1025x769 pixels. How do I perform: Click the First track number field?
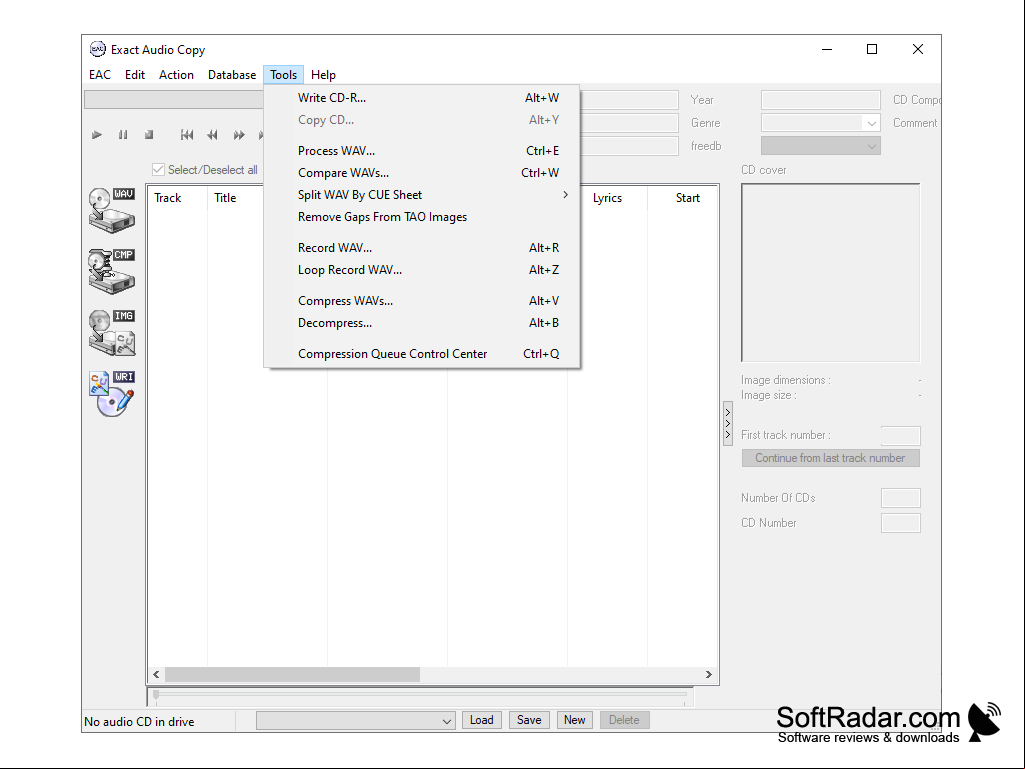pyautogui.click(x=900, y=436)
